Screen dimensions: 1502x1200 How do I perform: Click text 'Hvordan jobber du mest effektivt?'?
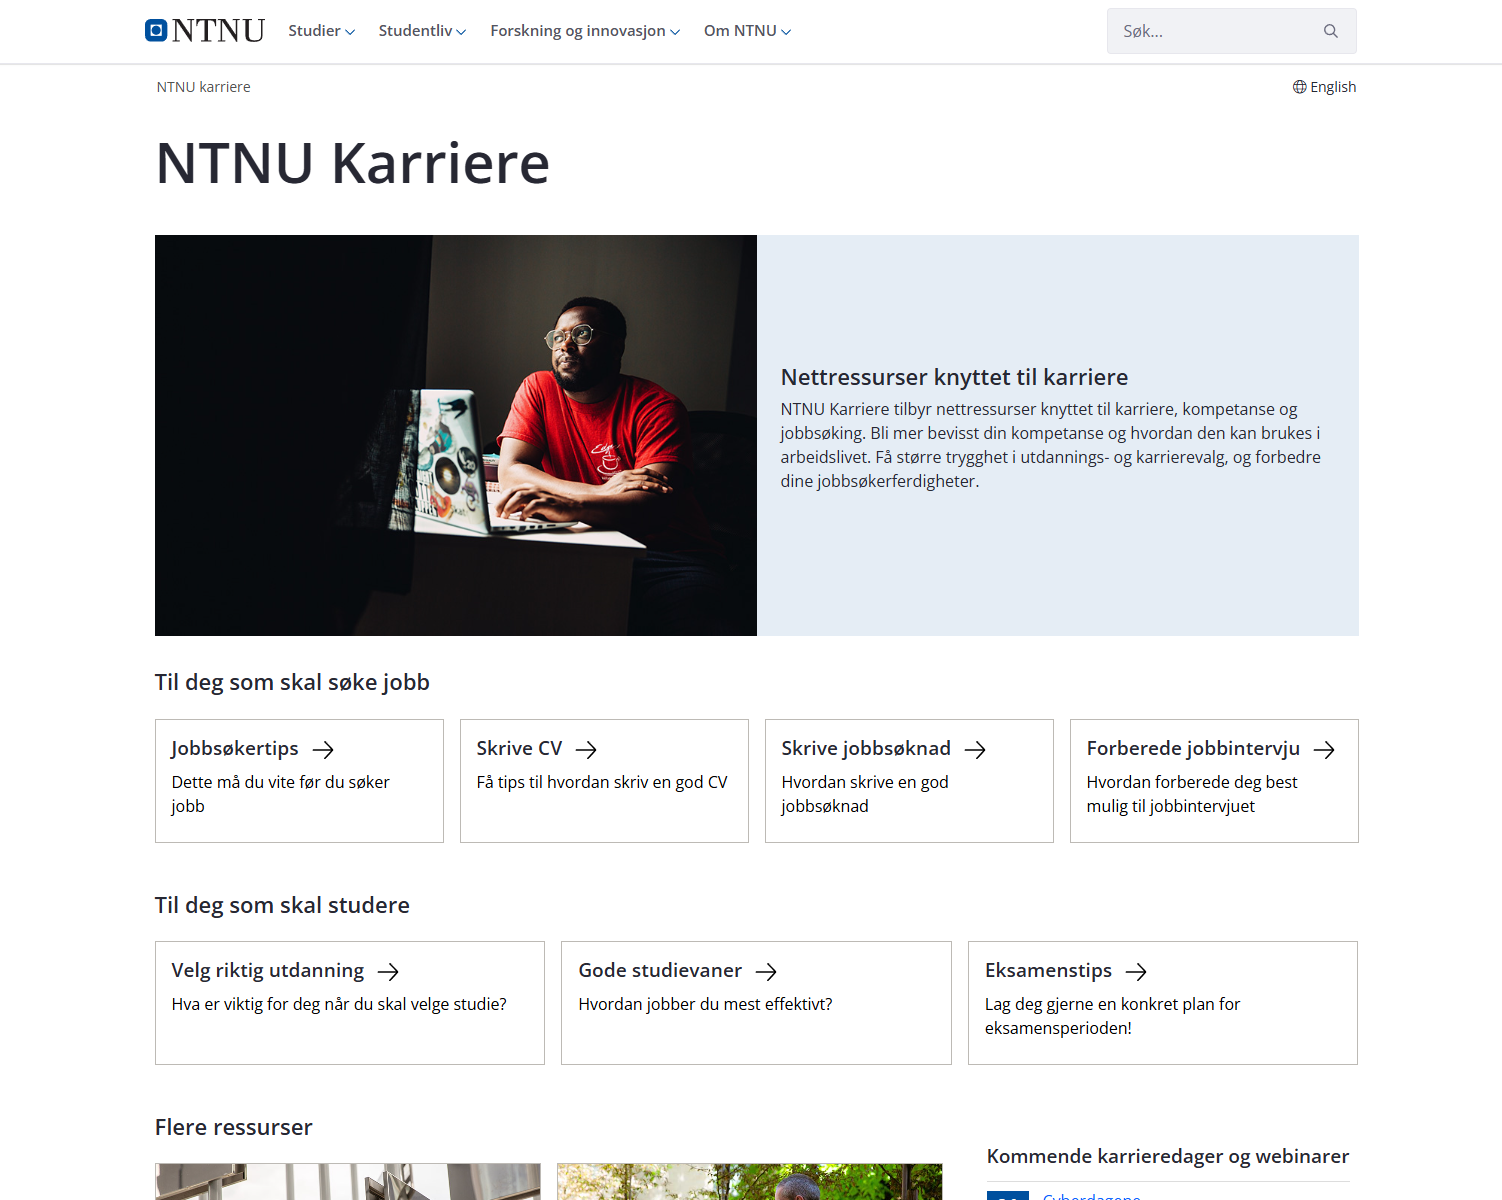click(x=705, y=1004)
